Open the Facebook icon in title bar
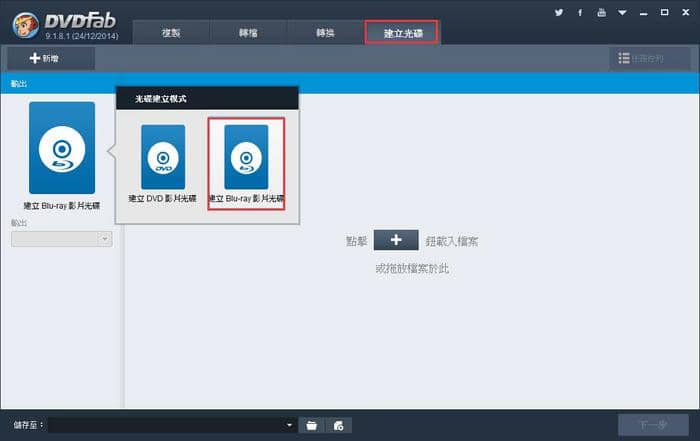This screenshot has width=700, height=441. [580, 12]
